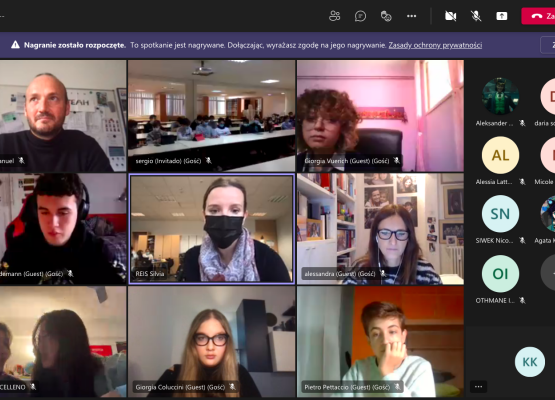Select the CELLENO video tile
The width and height of the screenshot is (555, 400).
(x=63, y=342)
